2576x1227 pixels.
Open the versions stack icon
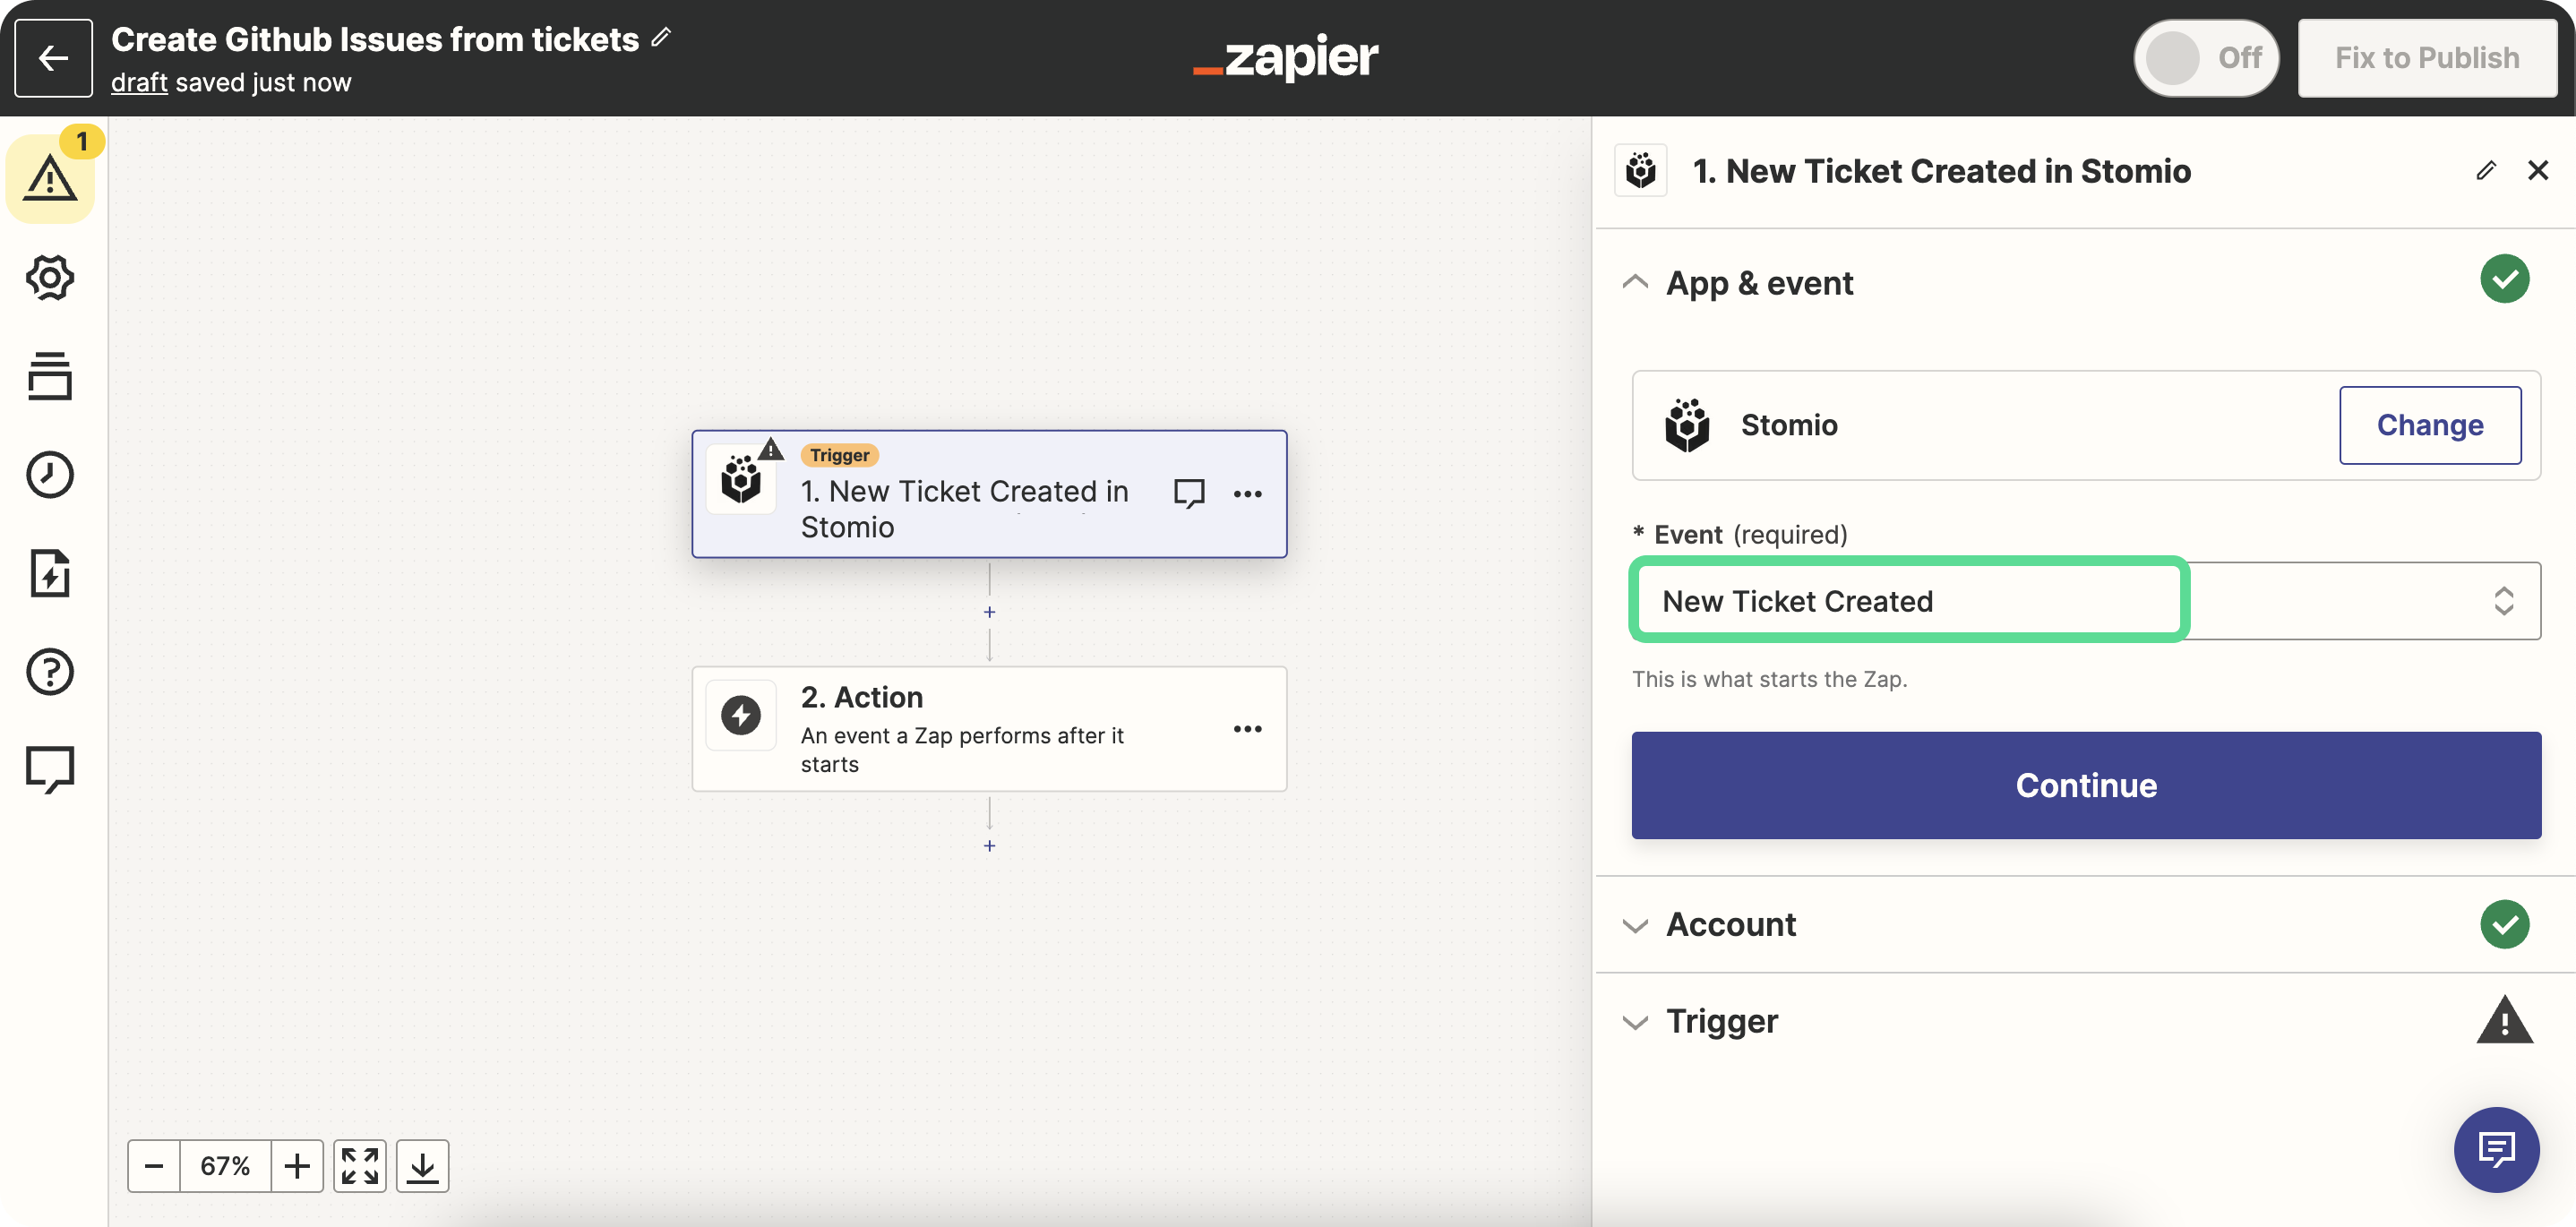(50, 376)
